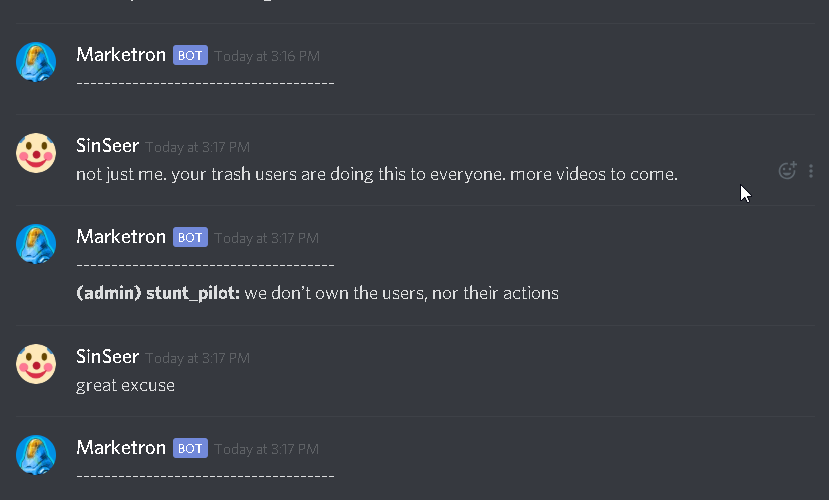Click the Marketron username above the stunt_pilot reply

click(x=121, y=237)
